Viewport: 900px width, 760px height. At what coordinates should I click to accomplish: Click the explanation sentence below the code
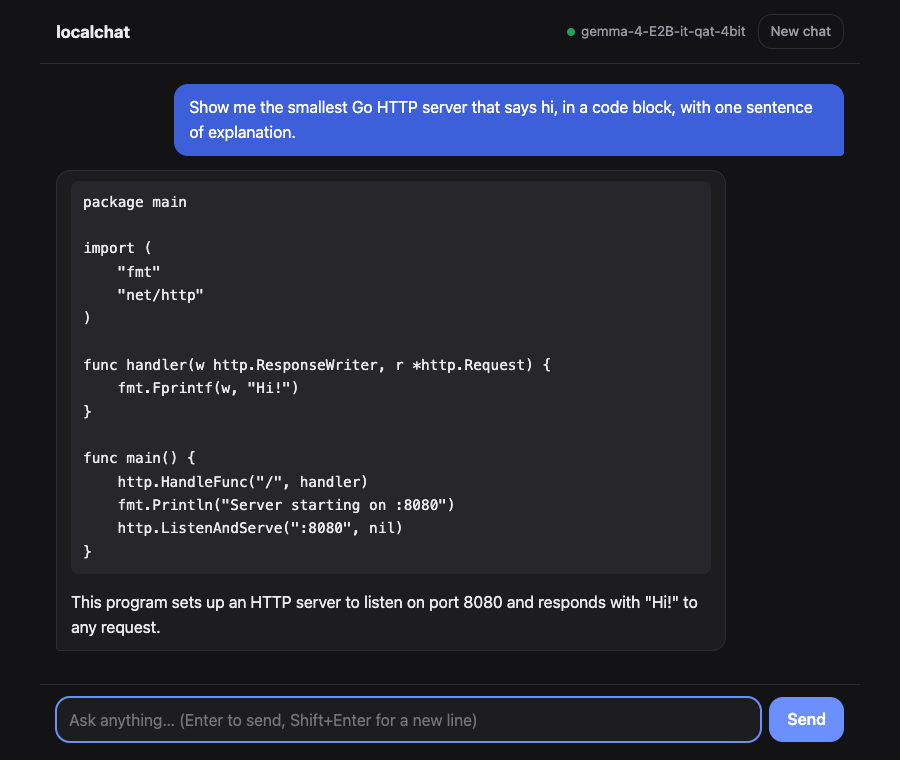(x=384, y=615)
